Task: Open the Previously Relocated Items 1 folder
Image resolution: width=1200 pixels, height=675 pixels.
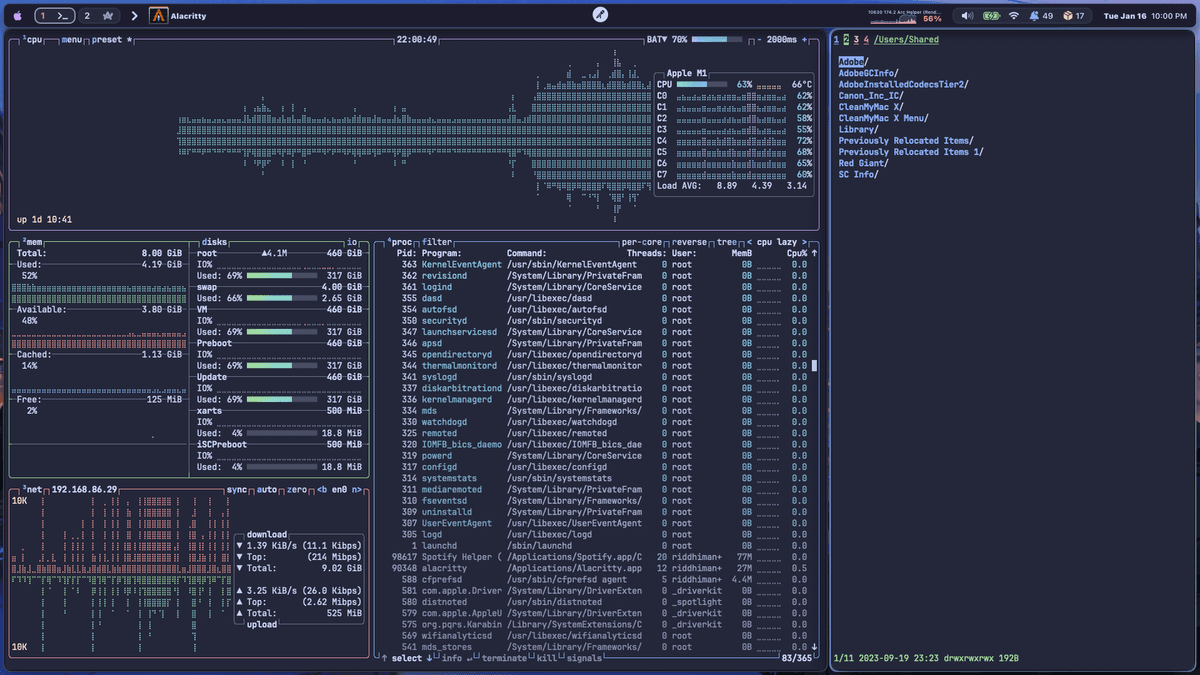Action: (x=911, y=152)
